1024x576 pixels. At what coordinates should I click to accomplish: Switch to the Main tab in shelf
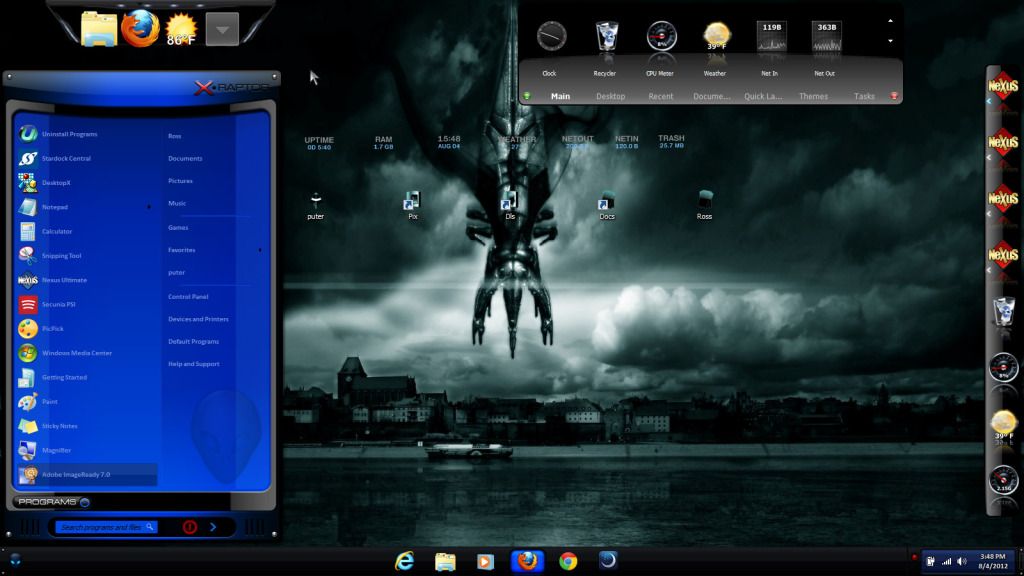560,96
